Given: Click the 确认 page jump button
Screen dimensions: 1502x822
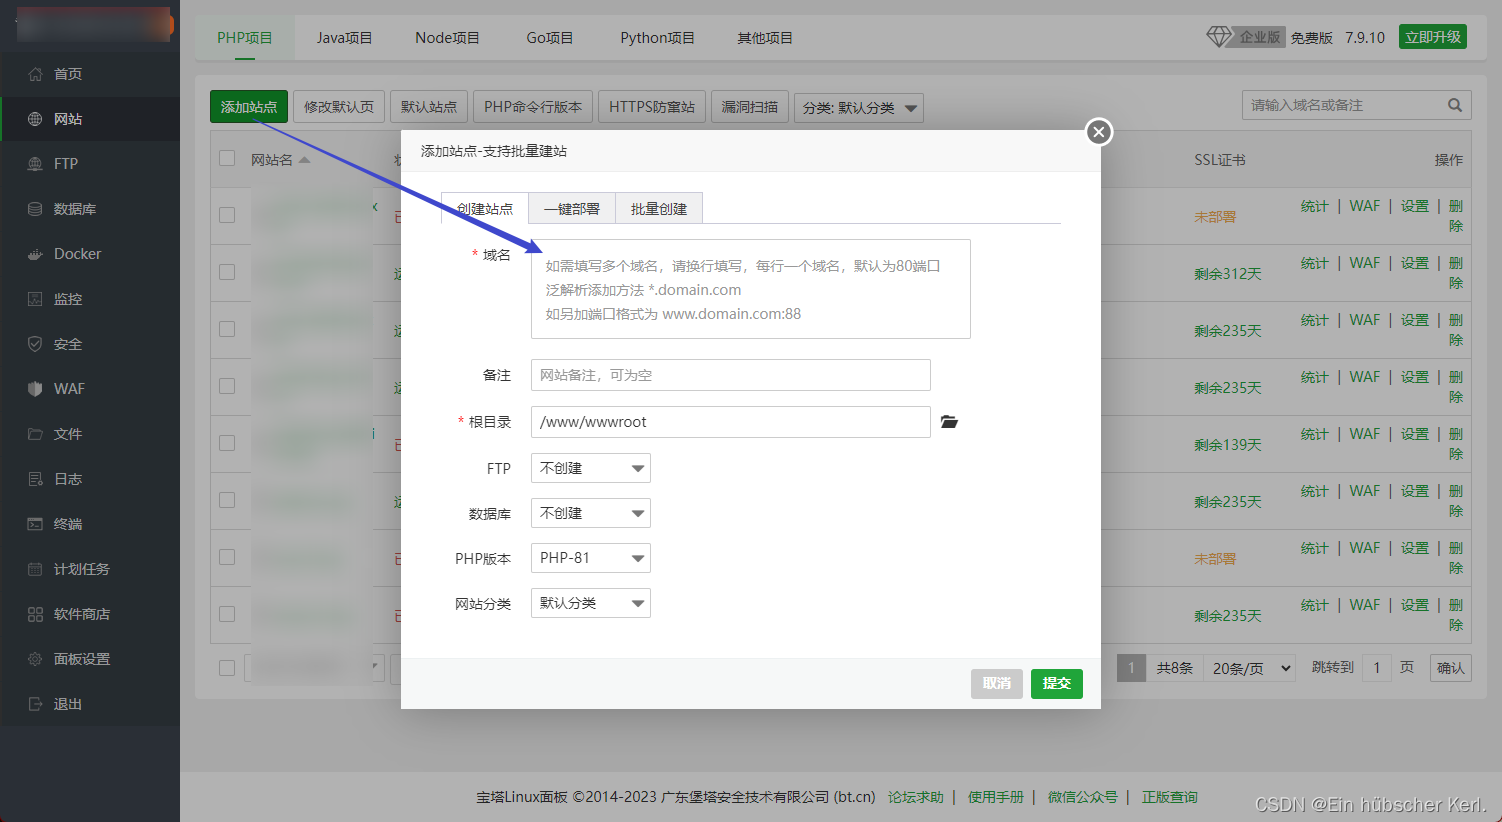Looking at the screenshot, I should click(x=1451, y=668).
